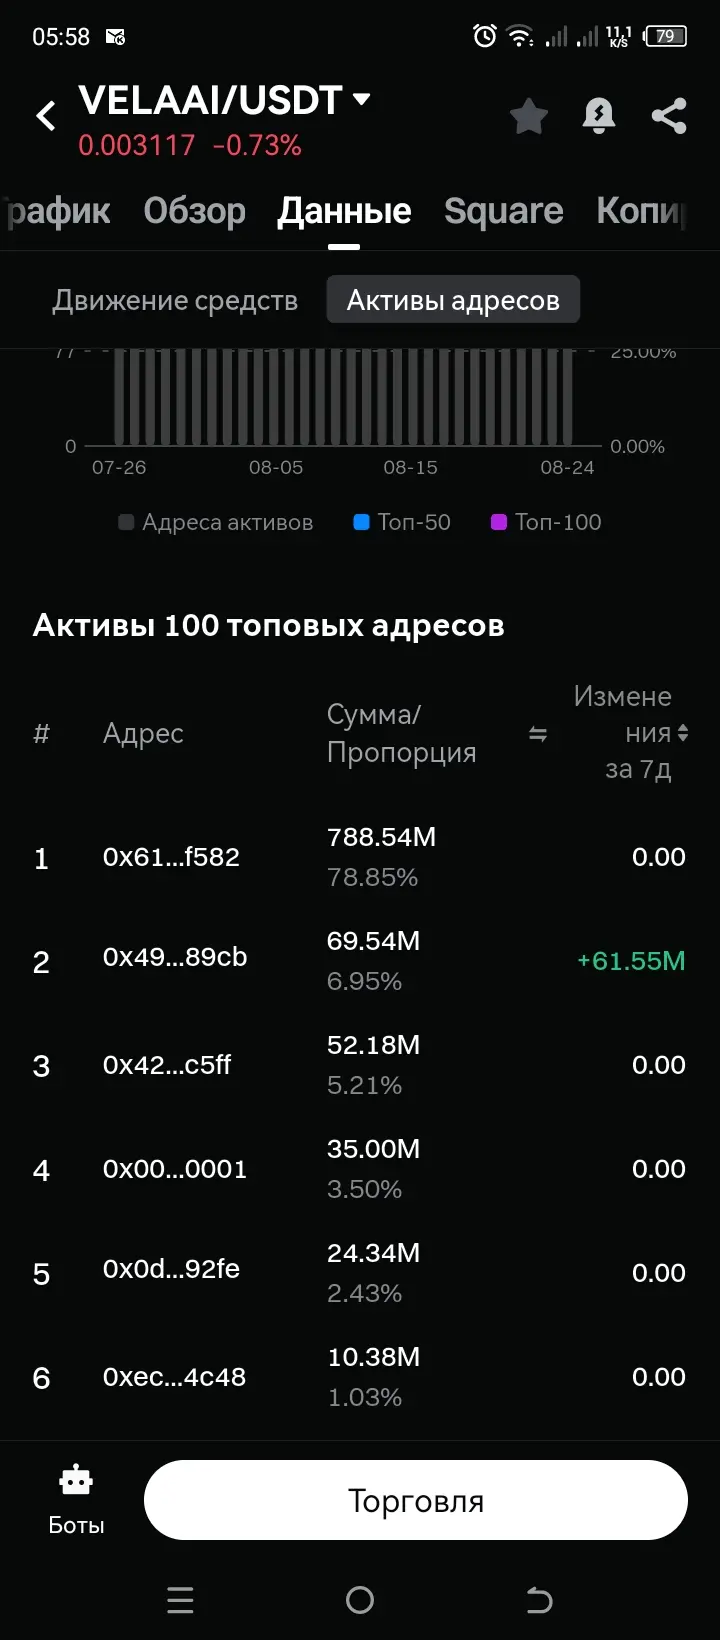Open address 0x61...f582 row
The image size is (720, 1640).
pos(360,857)
